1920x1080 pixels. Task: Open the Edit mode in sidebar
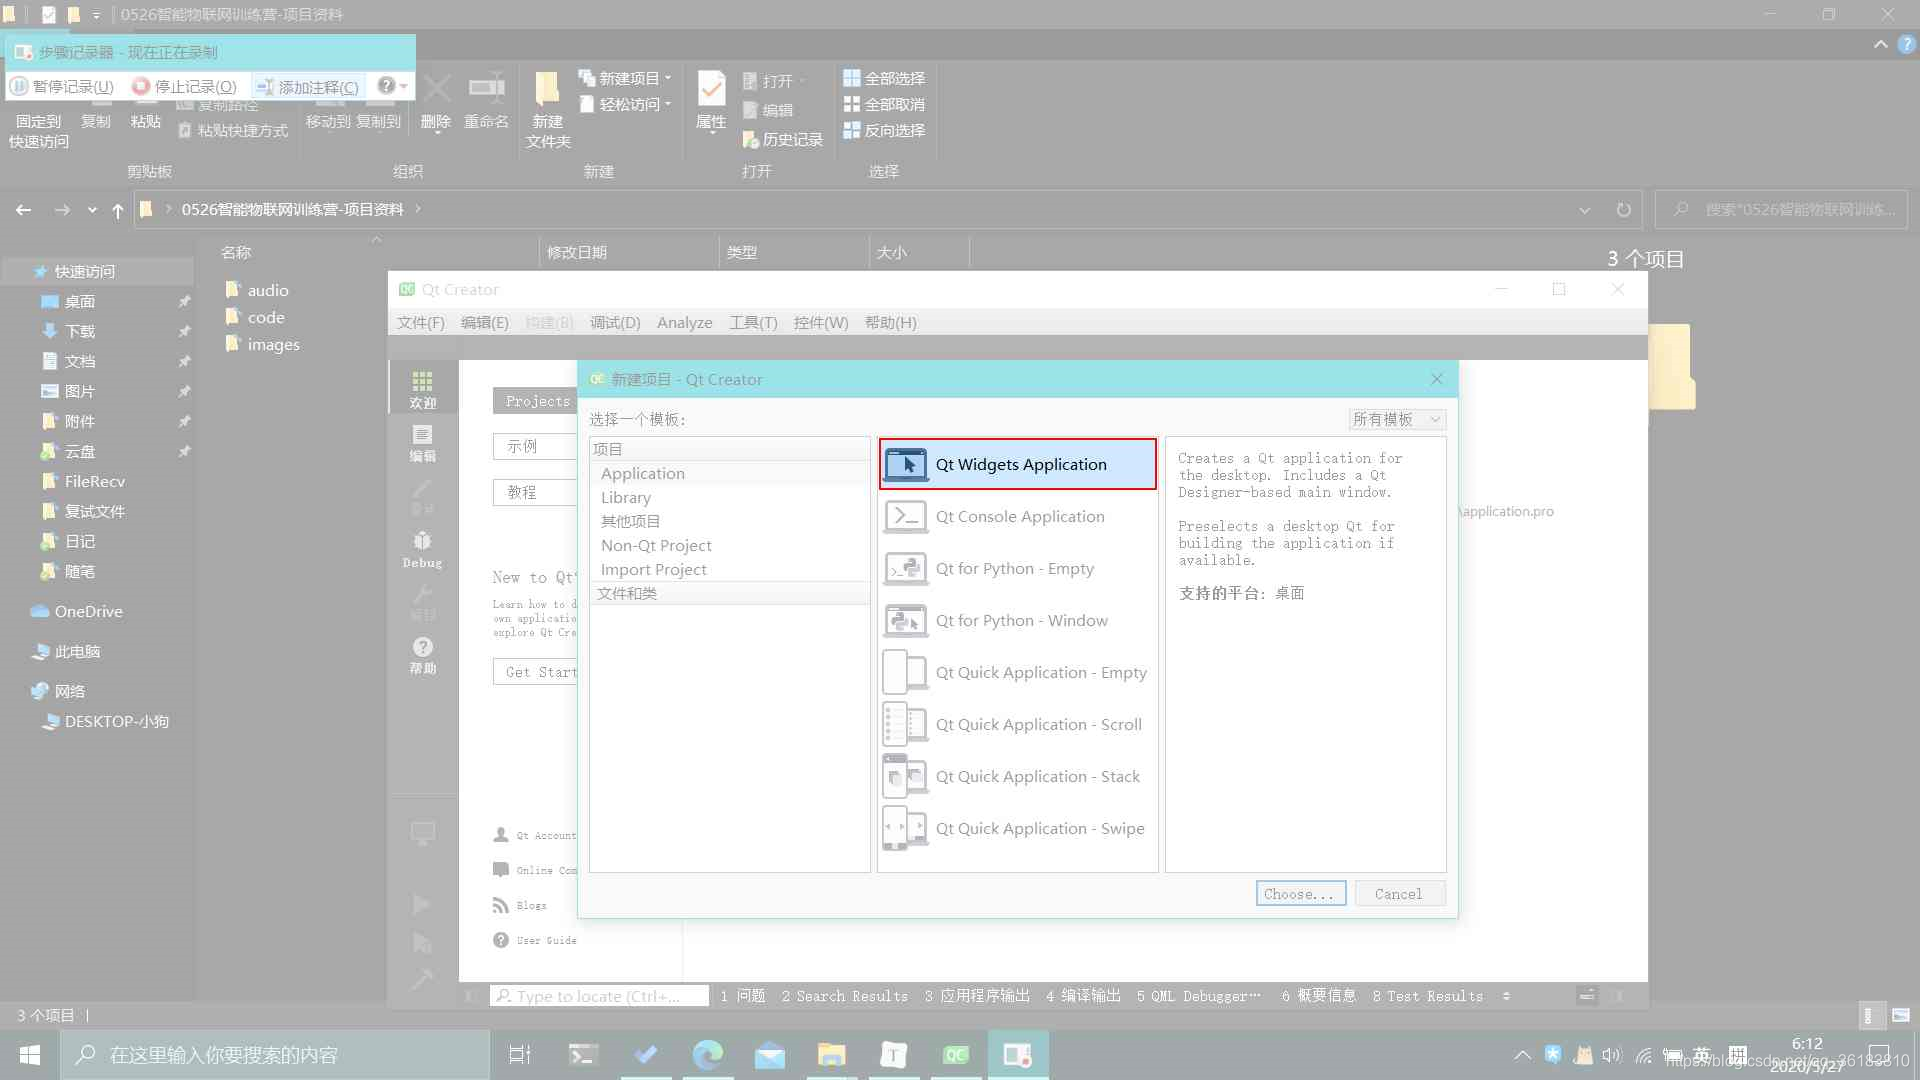422,442
